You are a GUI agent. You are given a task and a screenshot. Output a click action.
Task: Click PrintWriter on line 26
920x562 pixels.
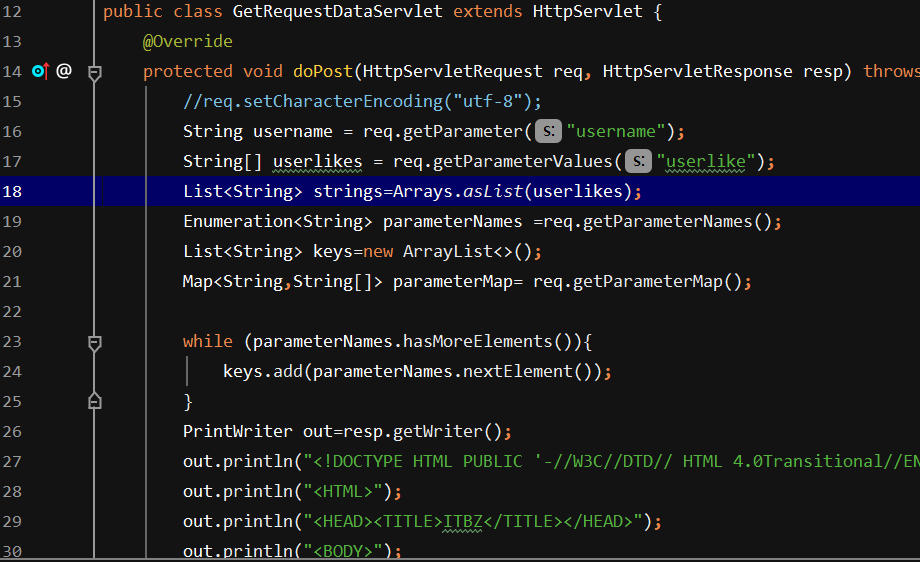tap(238, 431)
